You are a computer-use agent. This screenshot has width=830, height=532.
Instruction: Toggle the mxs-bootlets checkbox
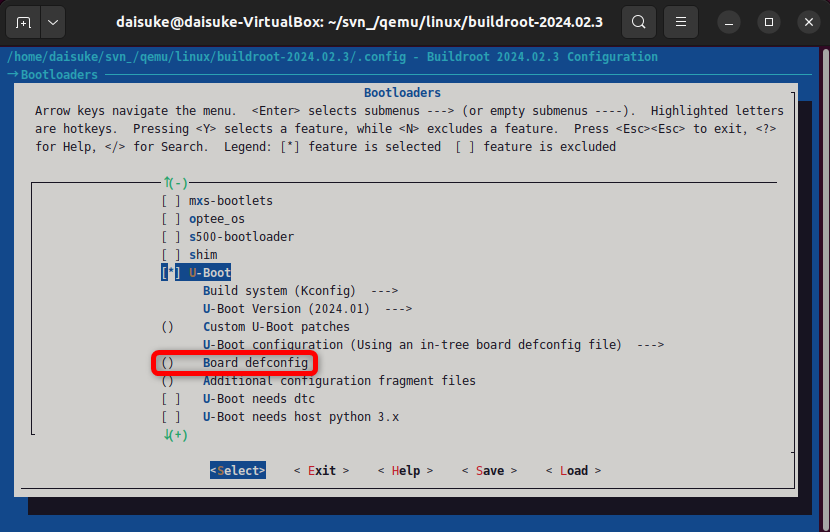[171, 201]
